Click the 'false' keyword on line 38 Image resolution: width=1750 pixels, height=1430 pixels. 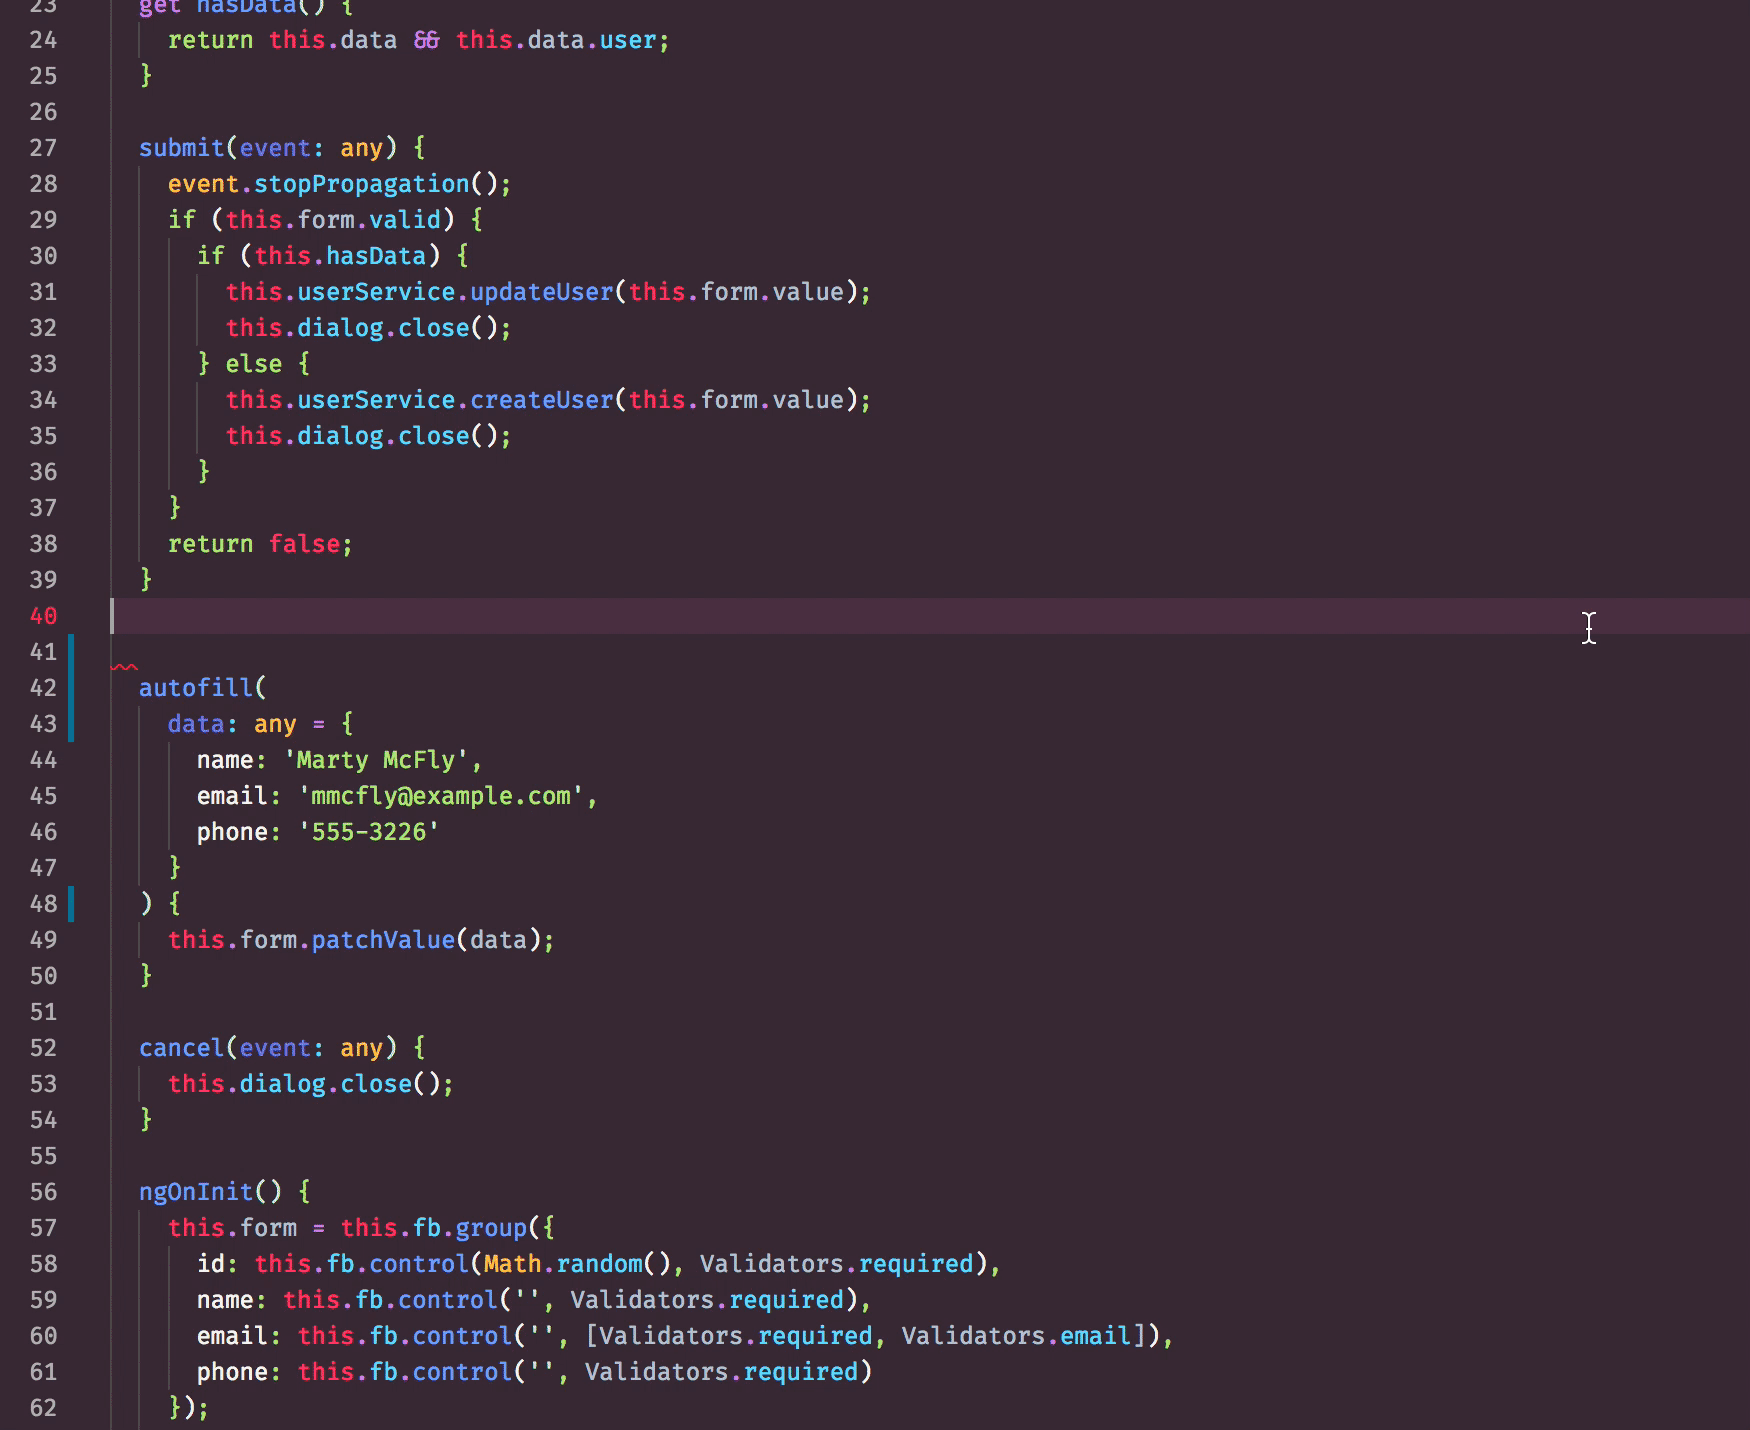(x=304, y=544)
